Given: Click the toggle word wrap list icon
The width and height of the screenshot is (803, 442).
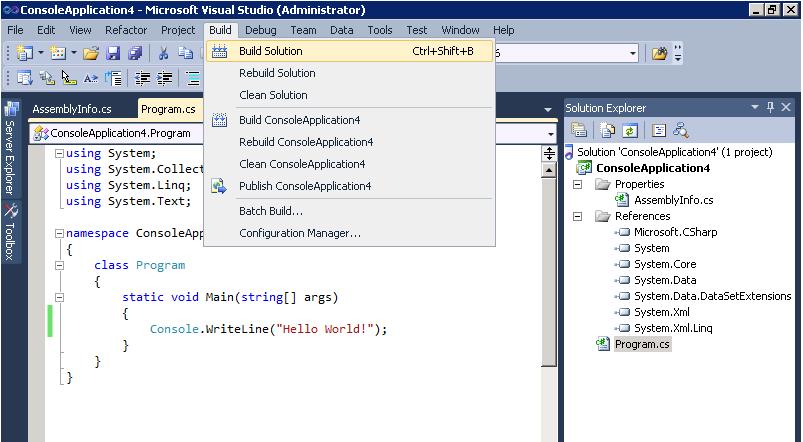Looking at the screenshot, I should pos(113,78).
